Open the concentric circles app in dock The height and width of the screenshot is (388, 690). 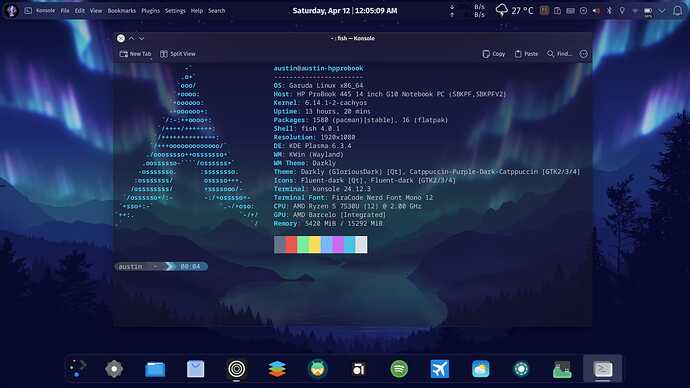click(x=236, y=369)
